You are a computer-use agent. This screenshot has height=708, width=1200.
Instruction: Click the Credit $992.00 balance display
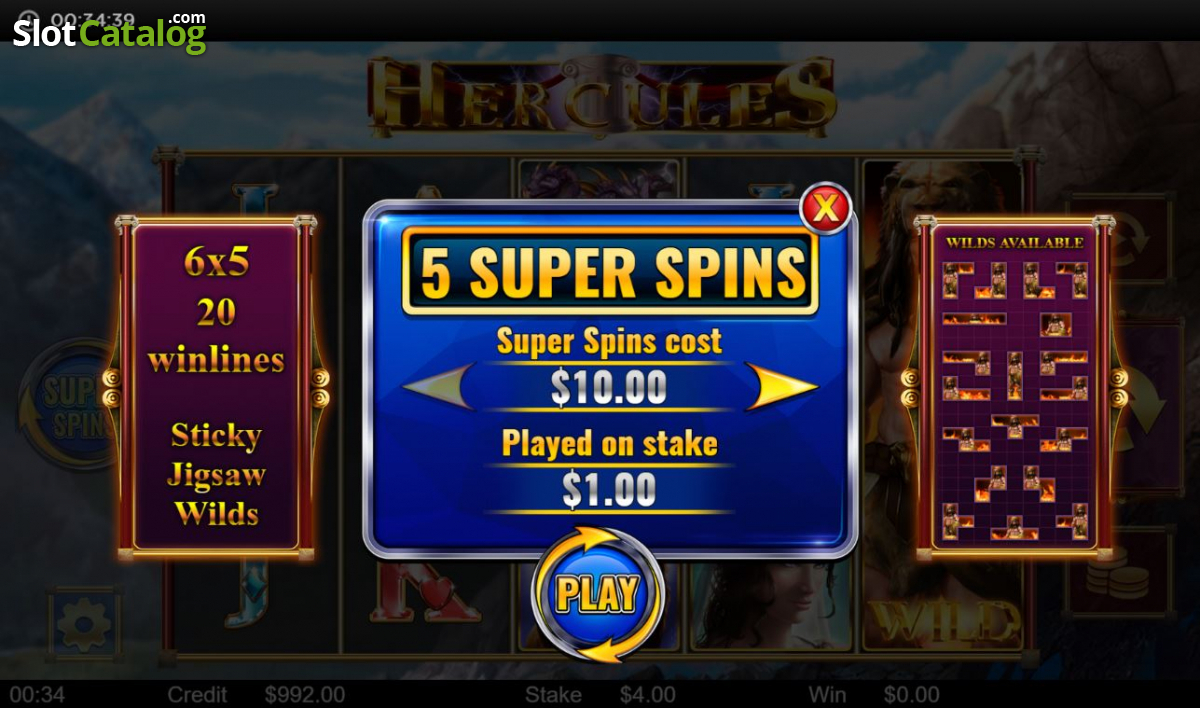point(256,695)
